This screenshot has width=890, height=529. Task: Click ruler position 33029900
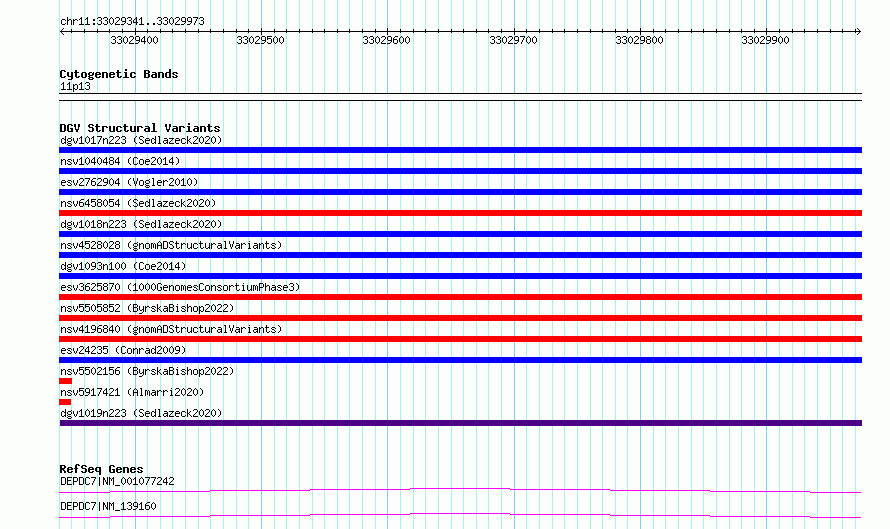click(x=766, y=40)
